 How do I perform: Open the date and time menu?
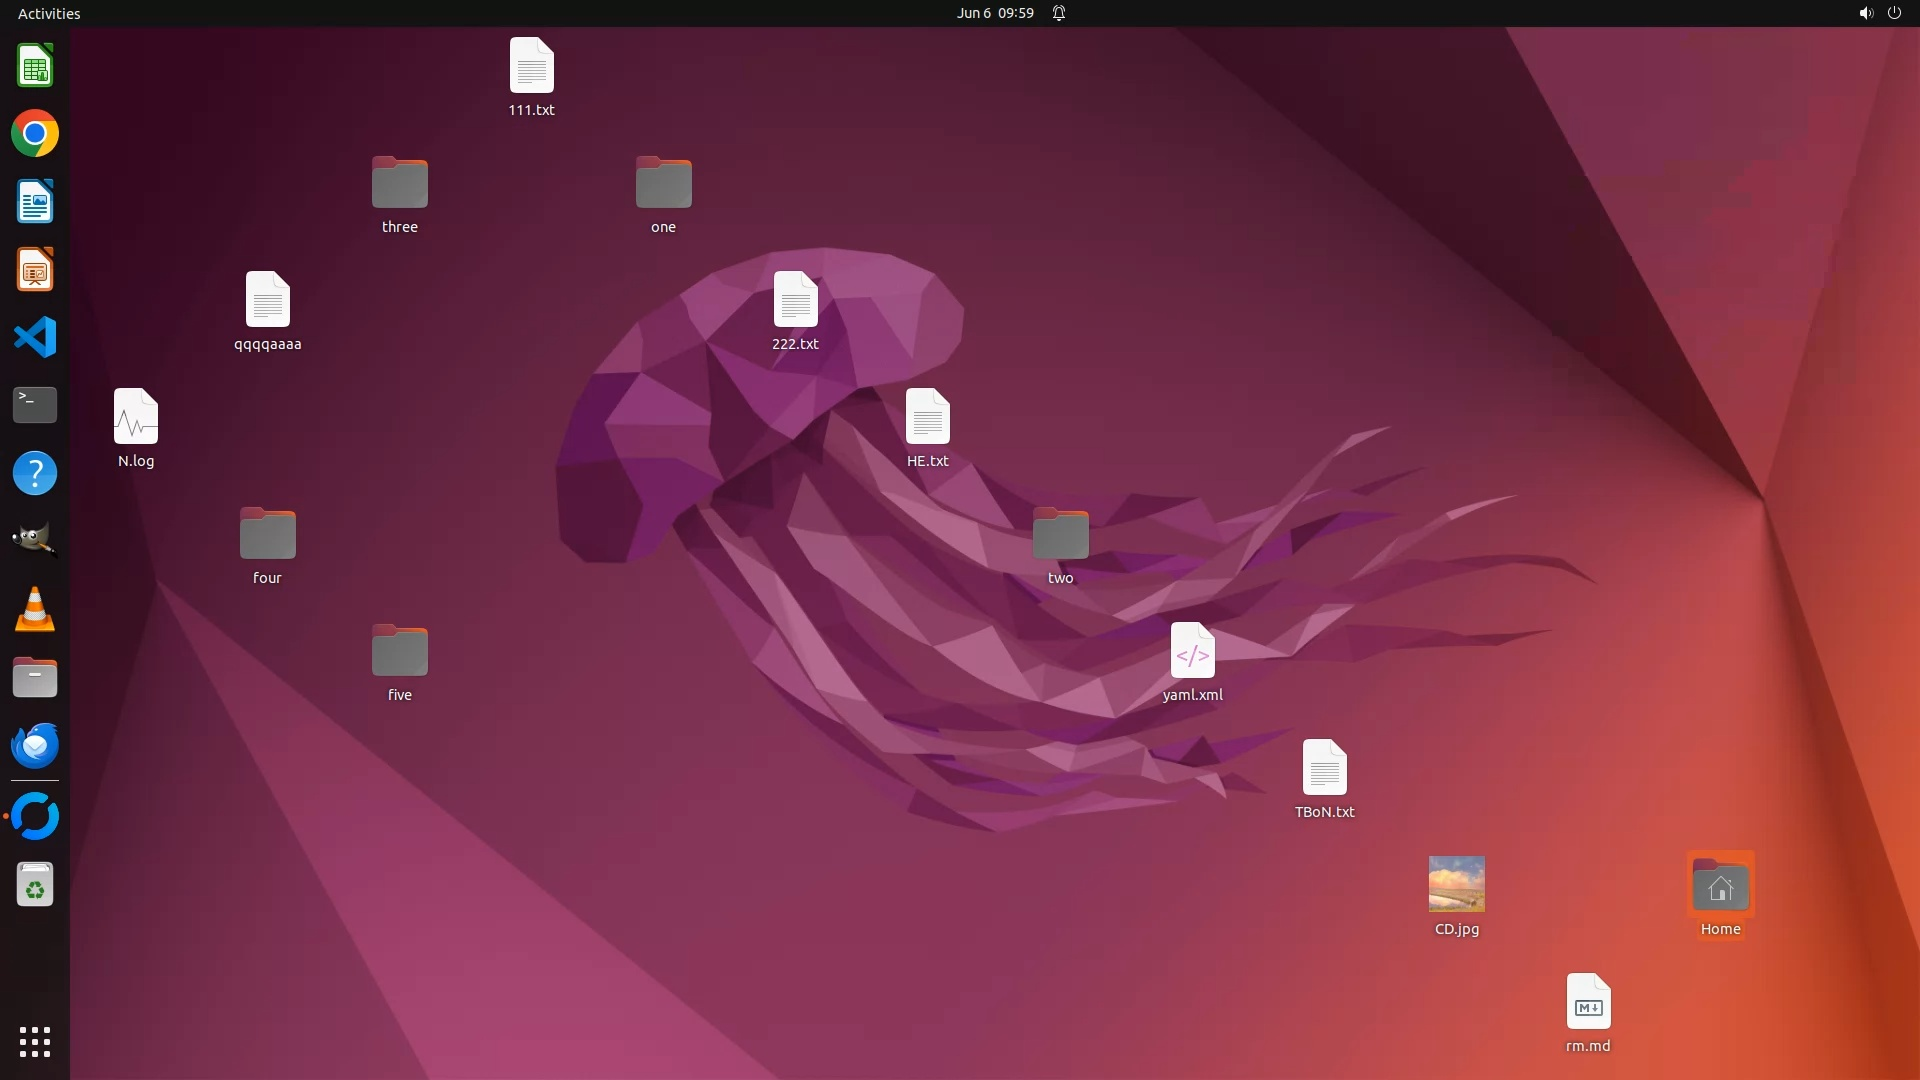[994, 13]
